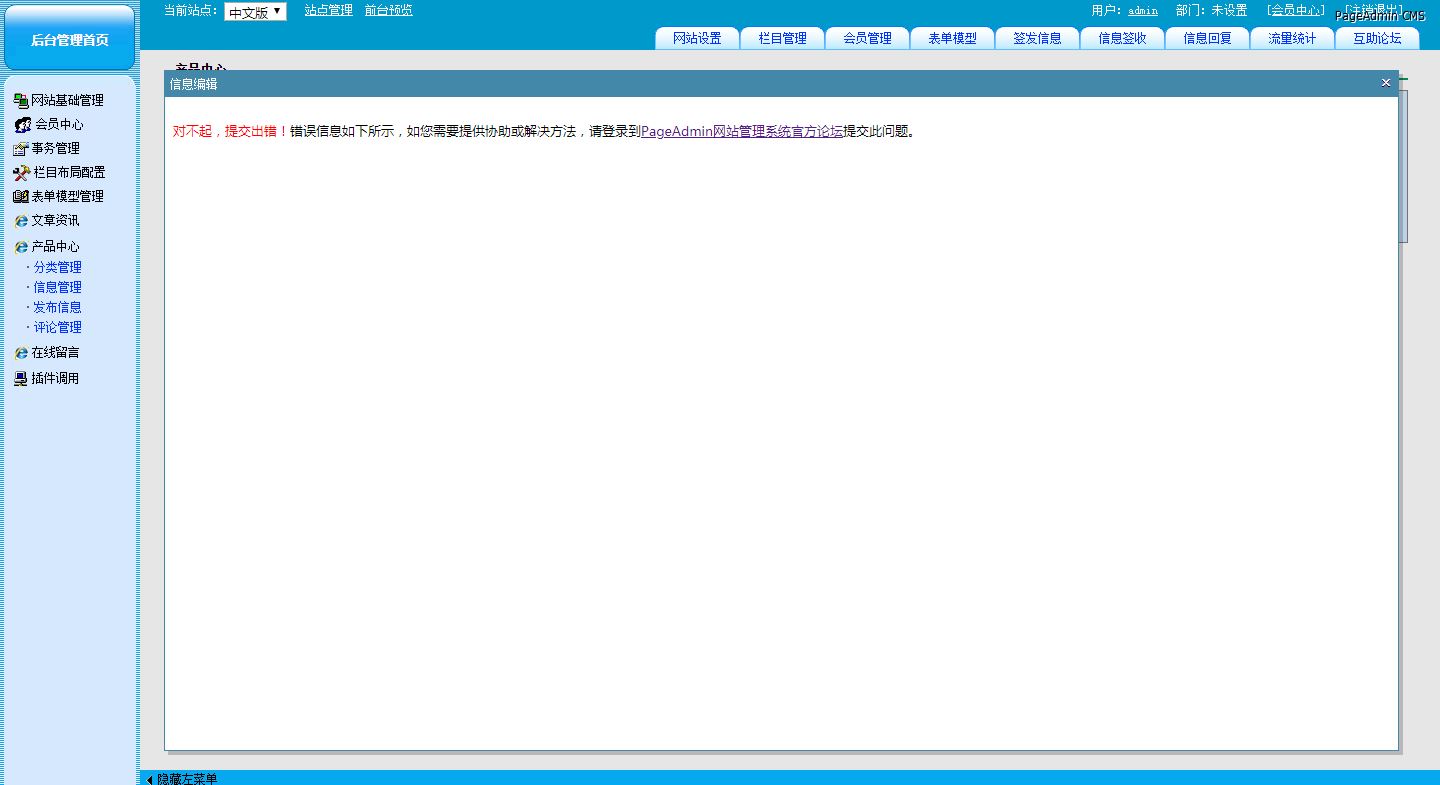Click the vertical scrollbar beside the dialog
This screenshot has height=785, width=1440.
click(1403, 165)
